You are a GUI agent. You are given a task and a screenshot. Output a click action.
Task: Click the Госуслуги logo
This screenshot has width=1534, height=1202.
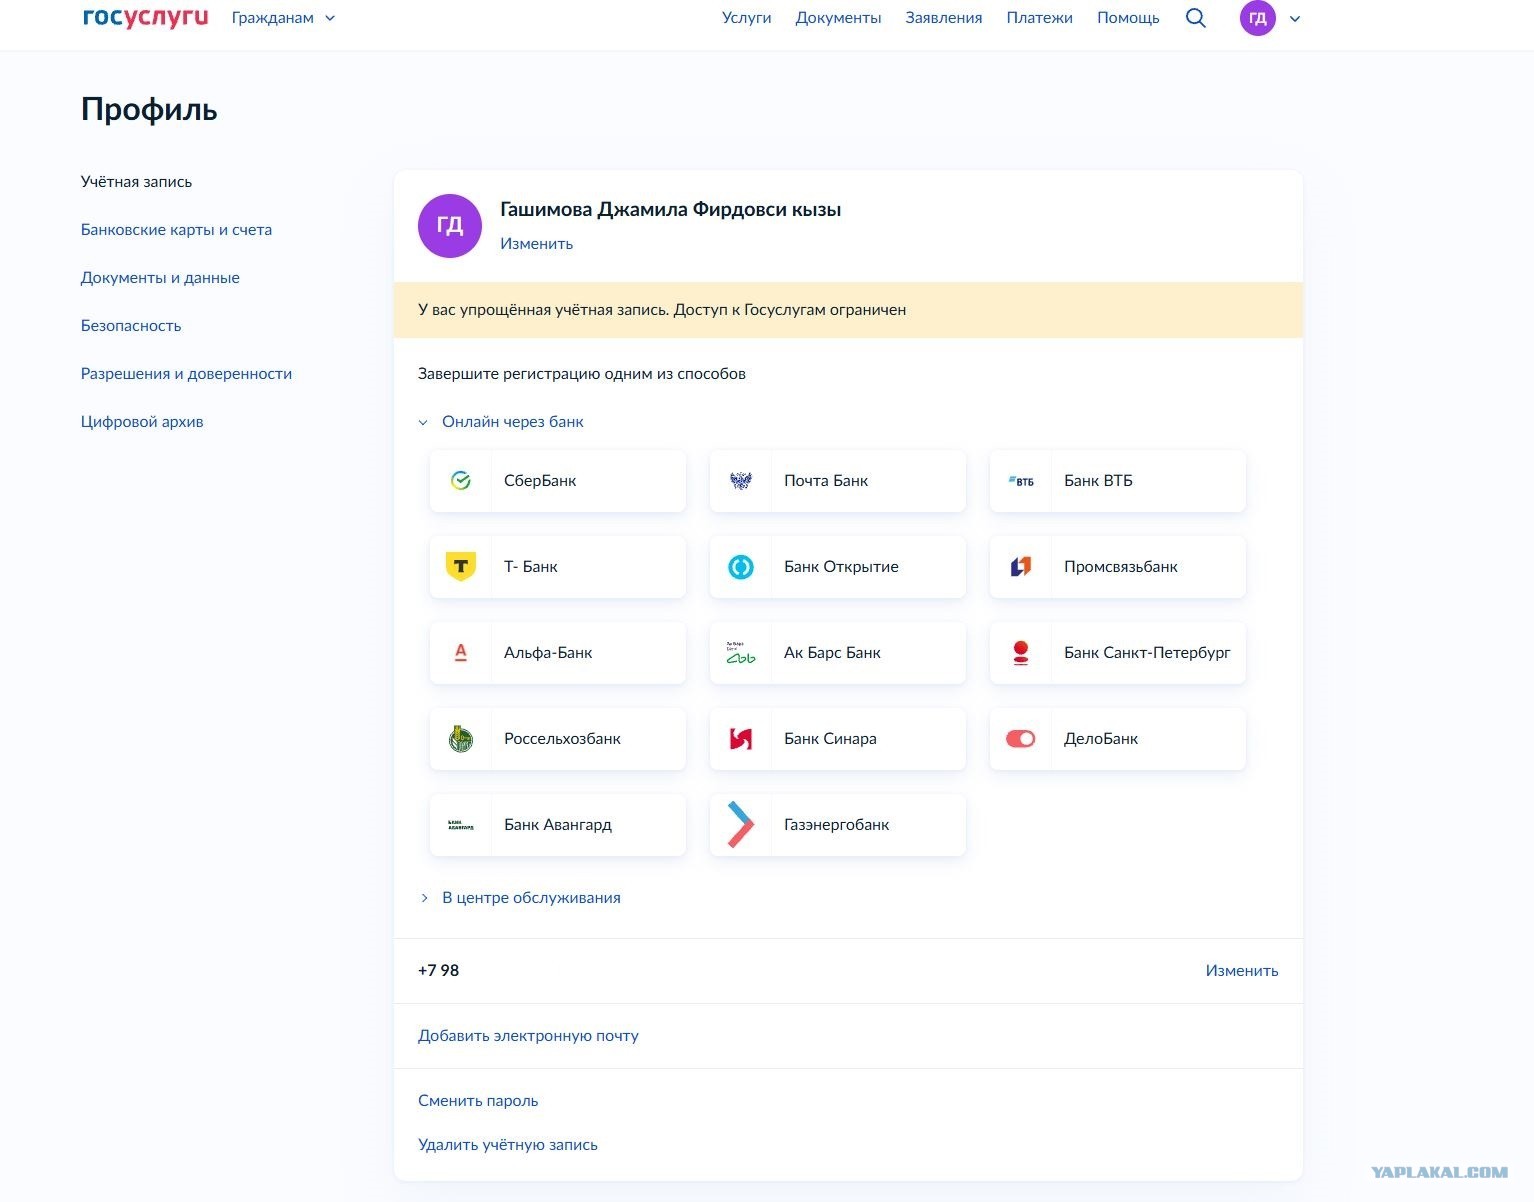pos(145,18)
